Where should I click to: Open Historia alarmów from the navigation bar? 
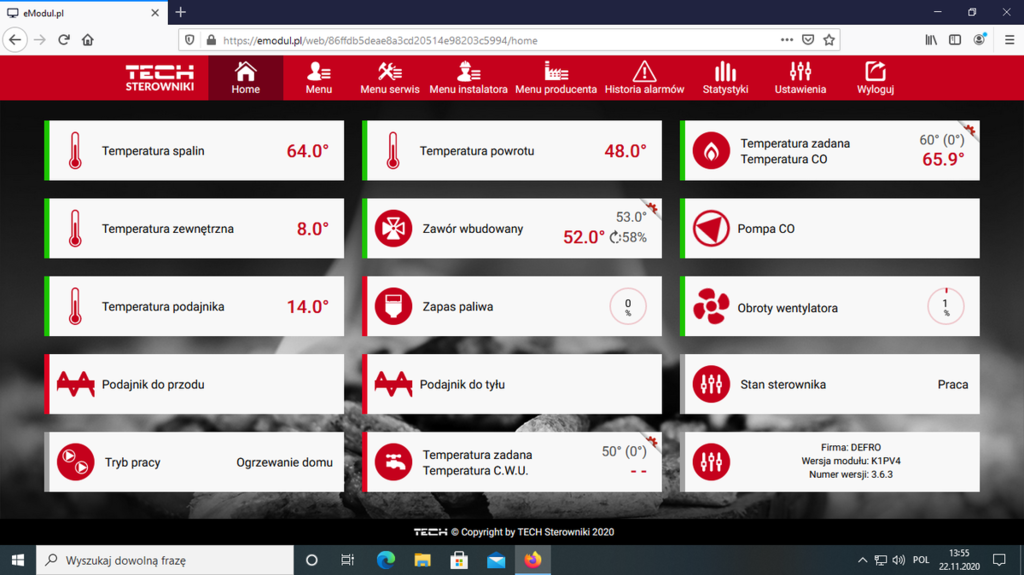(x=644, y=77)
